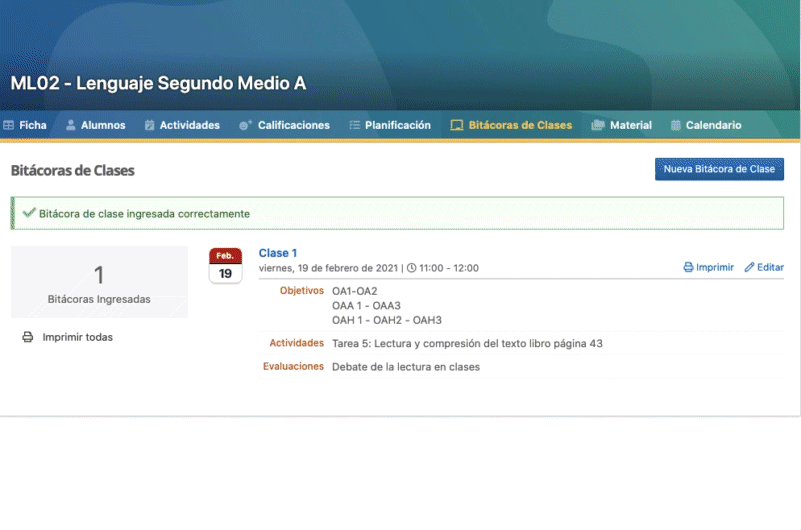Click the Bitácoras de Clases page heading
Image resolution: width=801 pixels, height=530 pixels.
coord(73,171)
